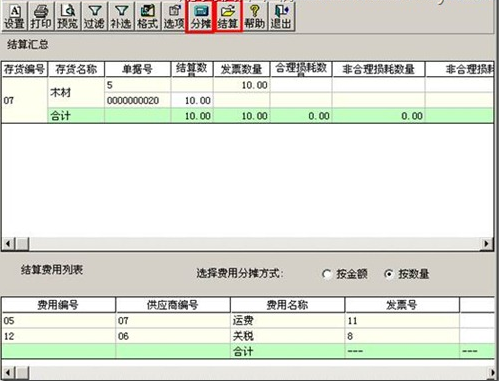Image resolution: width=499 pixels, height=381 pixels.
Task: Select document number 5 cell
Action: point(138,85)
